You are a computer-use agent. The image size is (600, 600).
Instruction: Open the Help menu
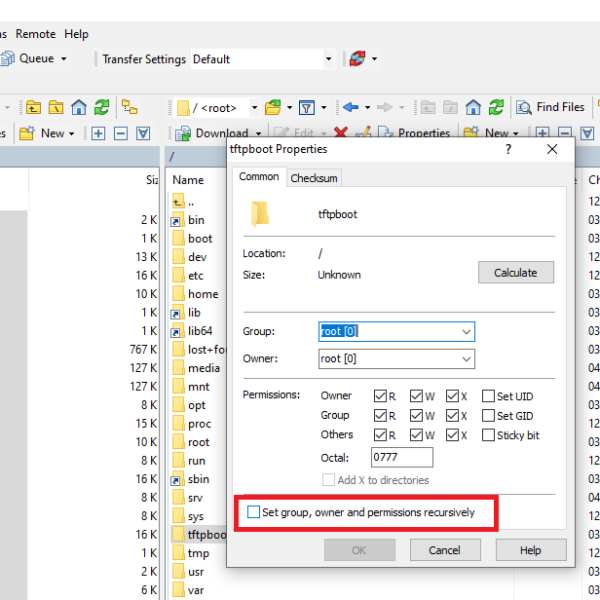pos(77,33)
